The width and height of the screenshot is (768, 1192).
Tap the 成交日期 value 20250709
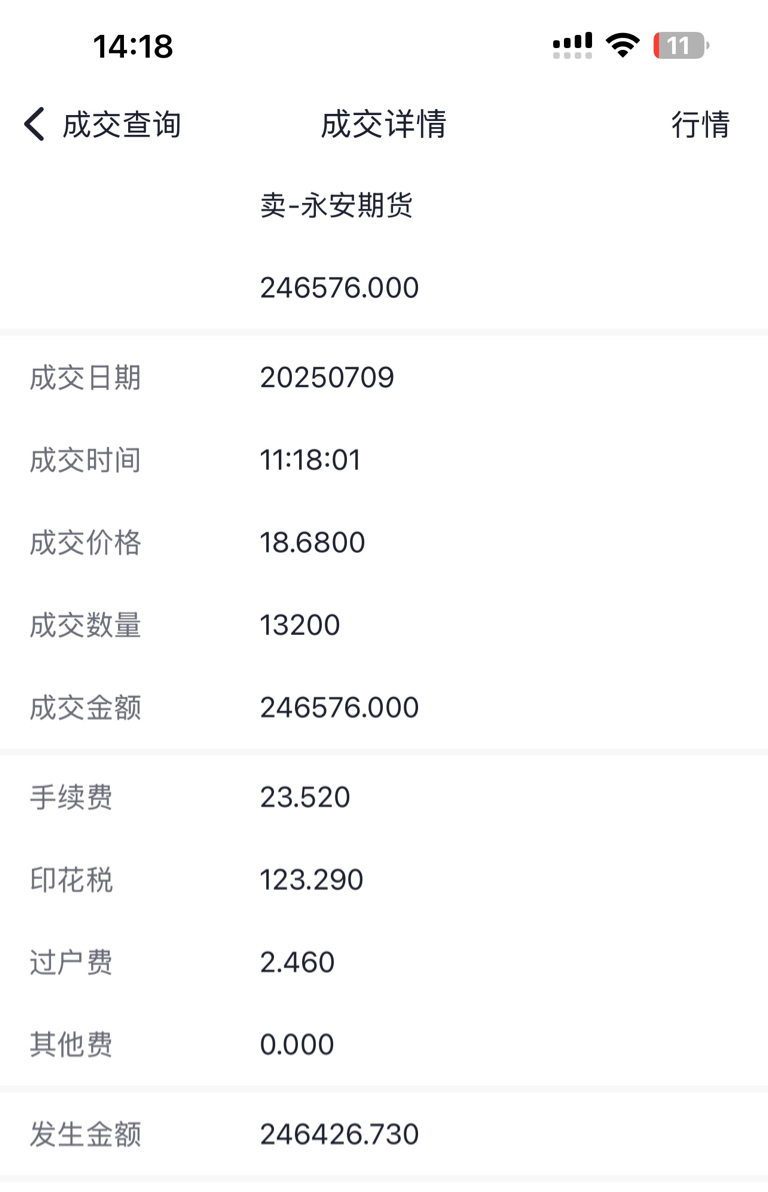[x=327, y=377]
